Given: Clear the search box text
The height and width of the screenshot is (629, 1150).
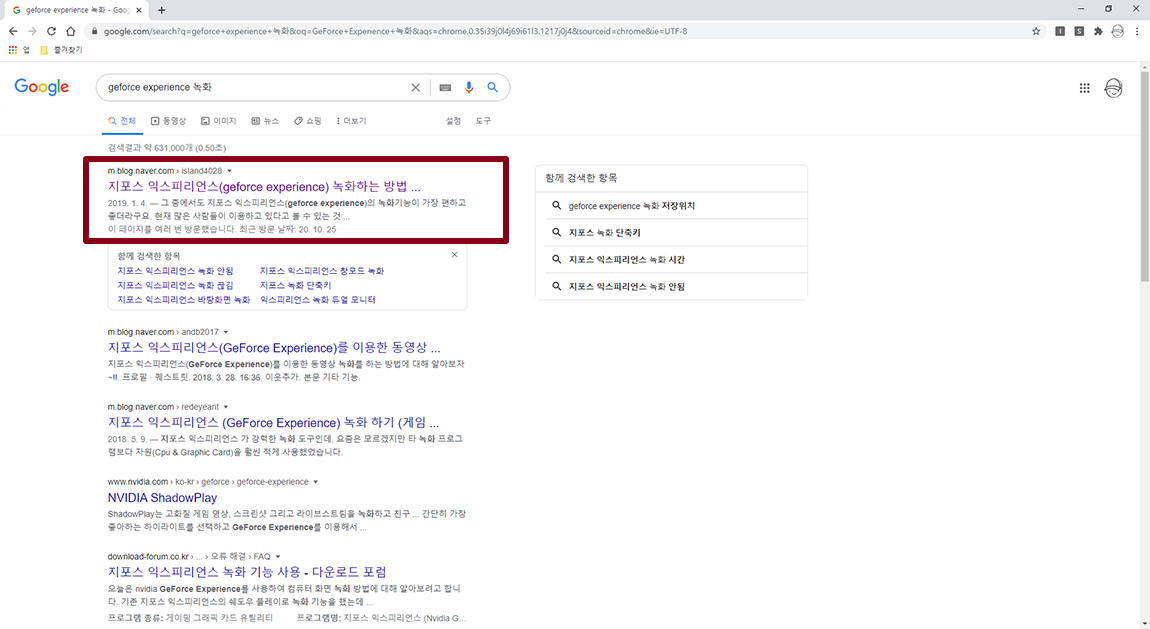Looking at the screenshot, I should pyautogui.click(x=415, y=87).
